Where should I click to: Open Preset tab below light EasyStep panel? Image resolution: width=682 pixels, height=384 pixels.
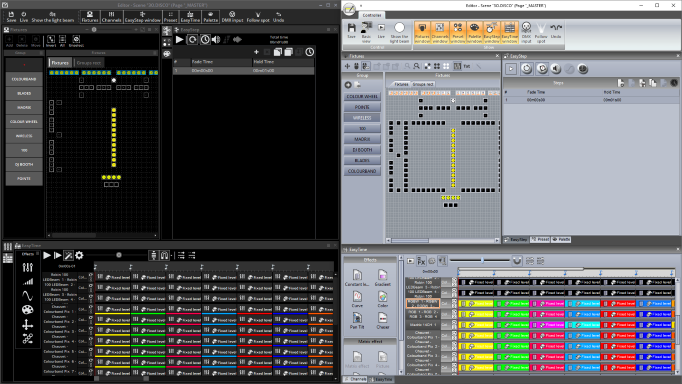(x=540, y=240)
